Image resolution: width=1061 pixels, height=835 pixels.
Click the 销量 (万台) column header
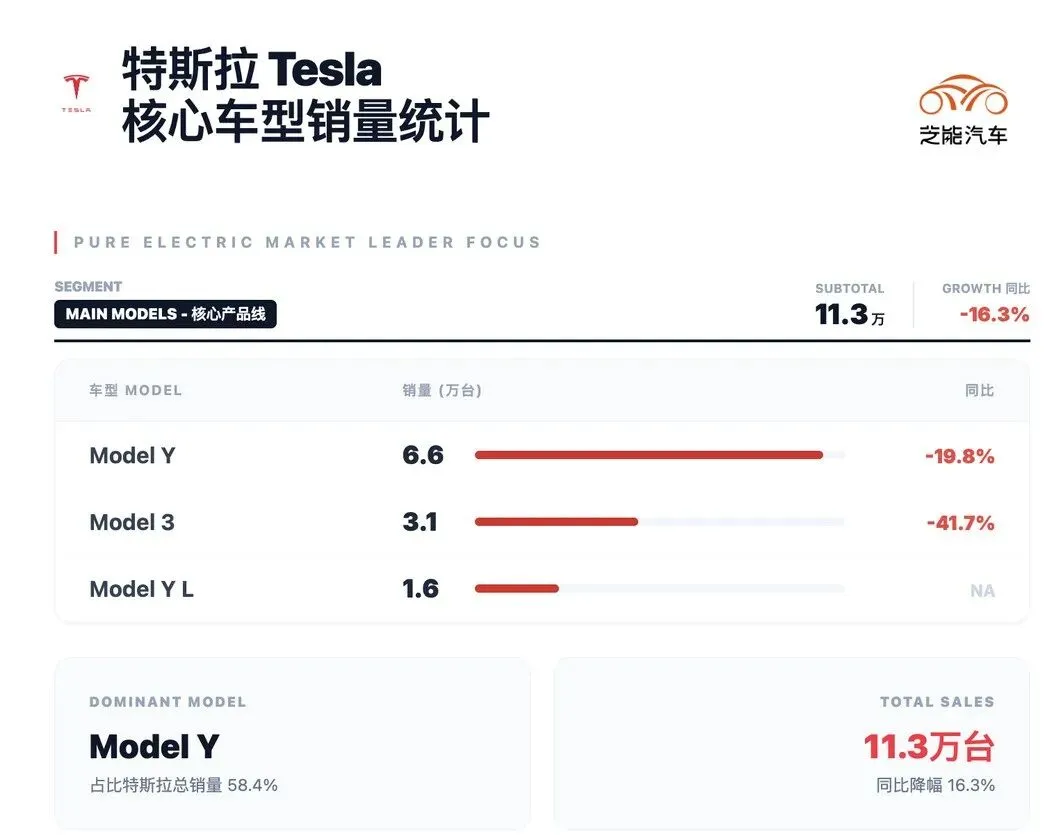(x=442, y=390)
